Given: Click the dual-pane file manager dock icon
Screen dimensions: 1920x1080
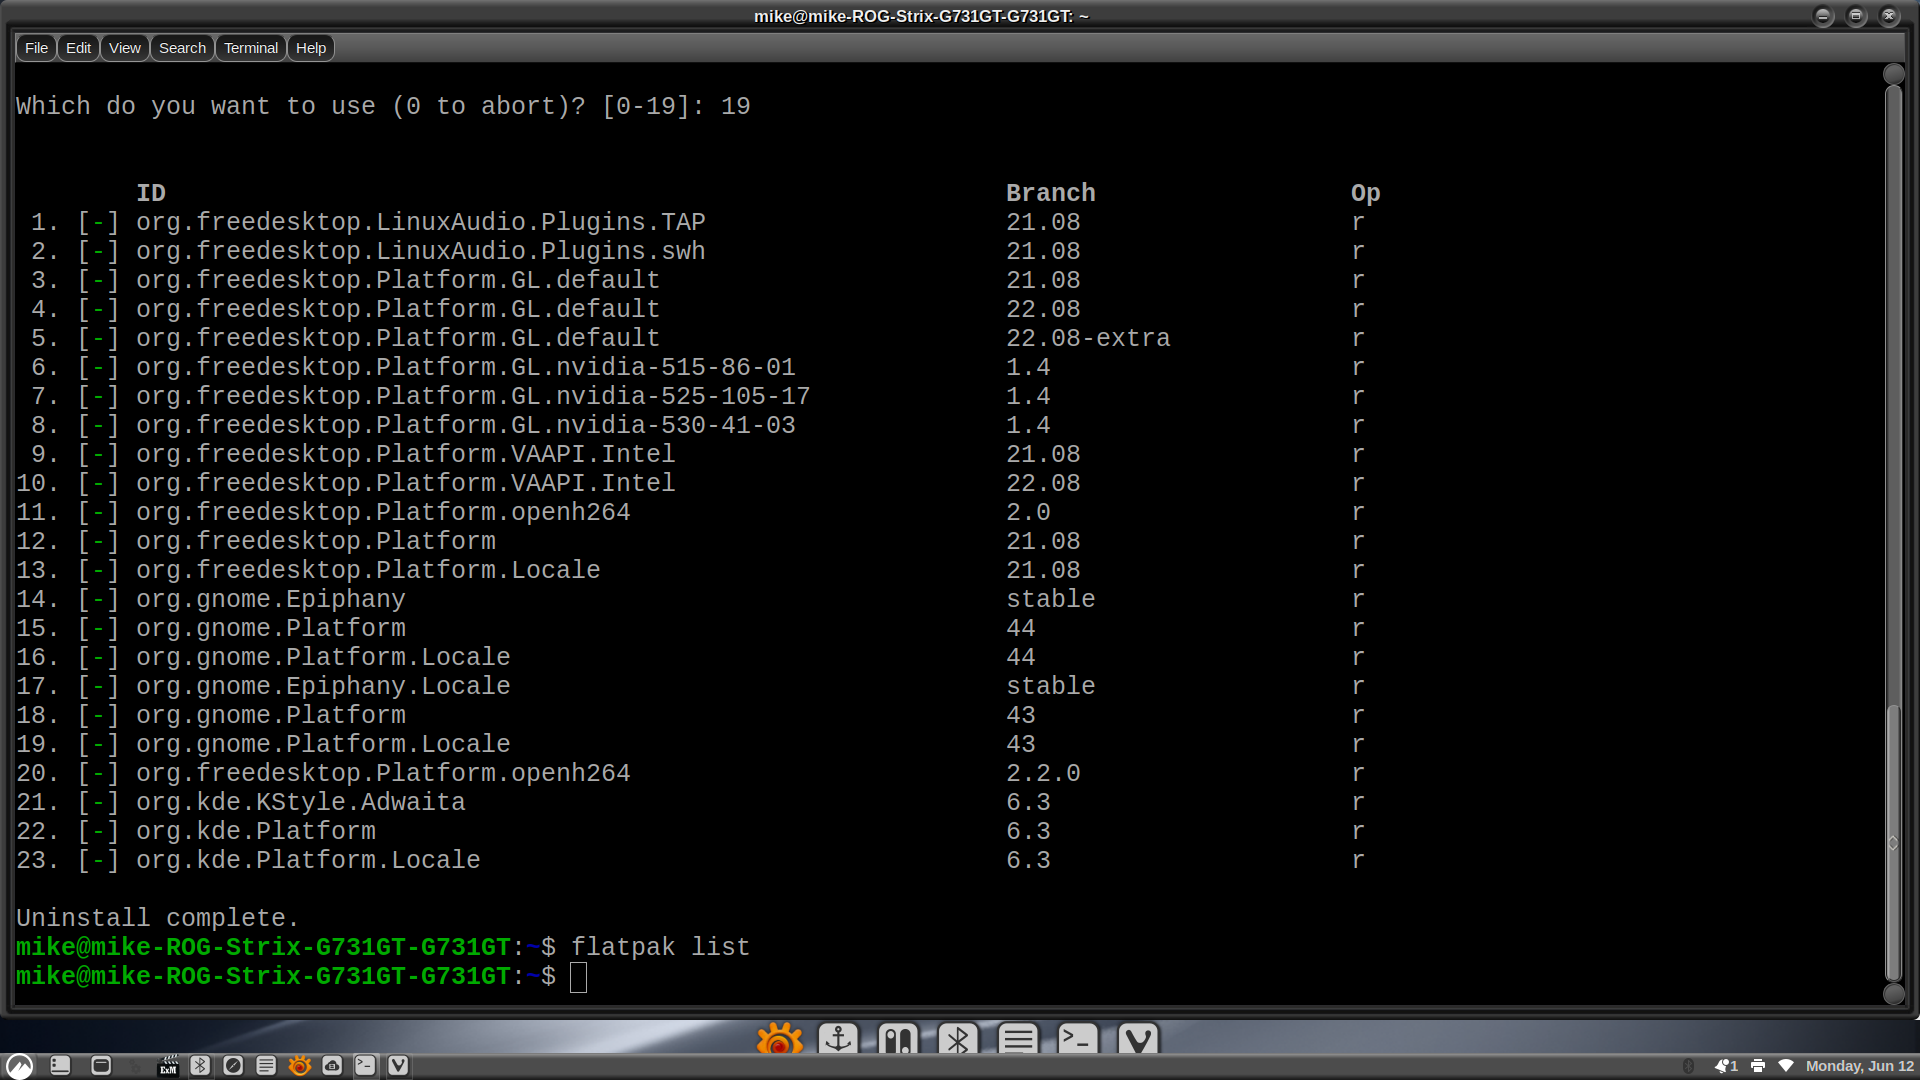Looking at the screenshot, I should point(898,1040).
